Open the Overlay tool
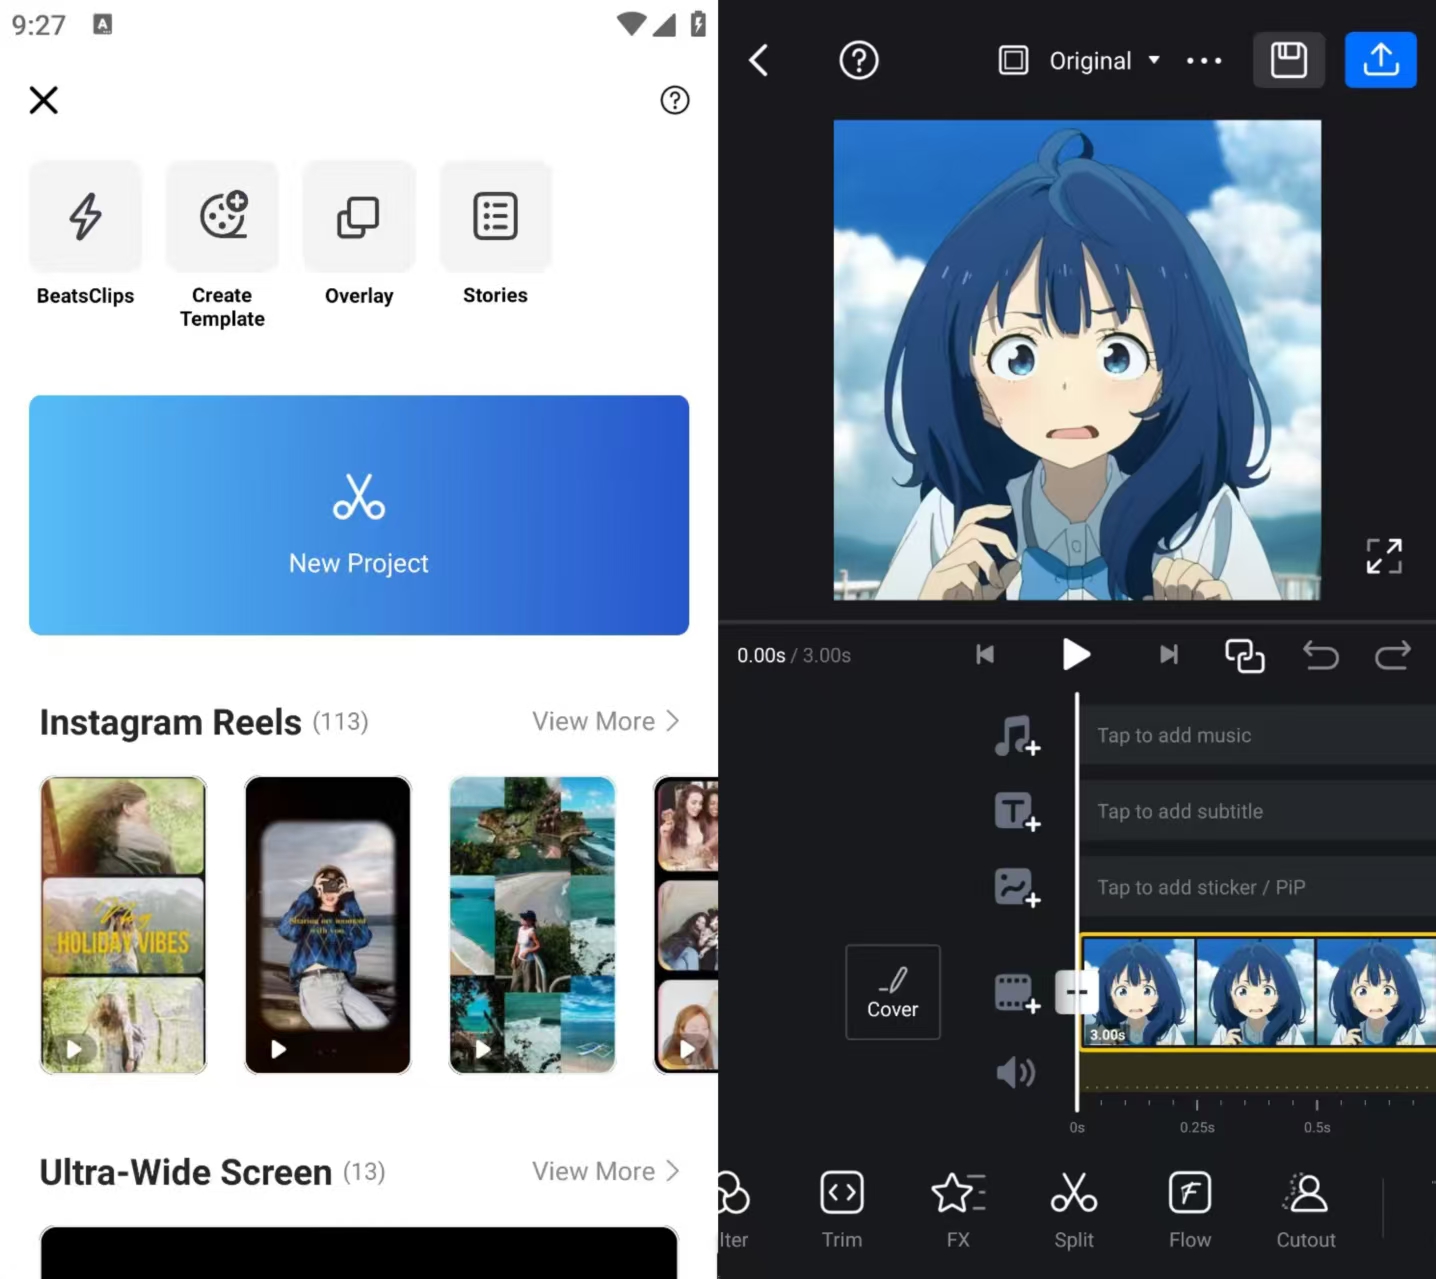Viewport: 1436px width, 1279px height. [358, 217]
